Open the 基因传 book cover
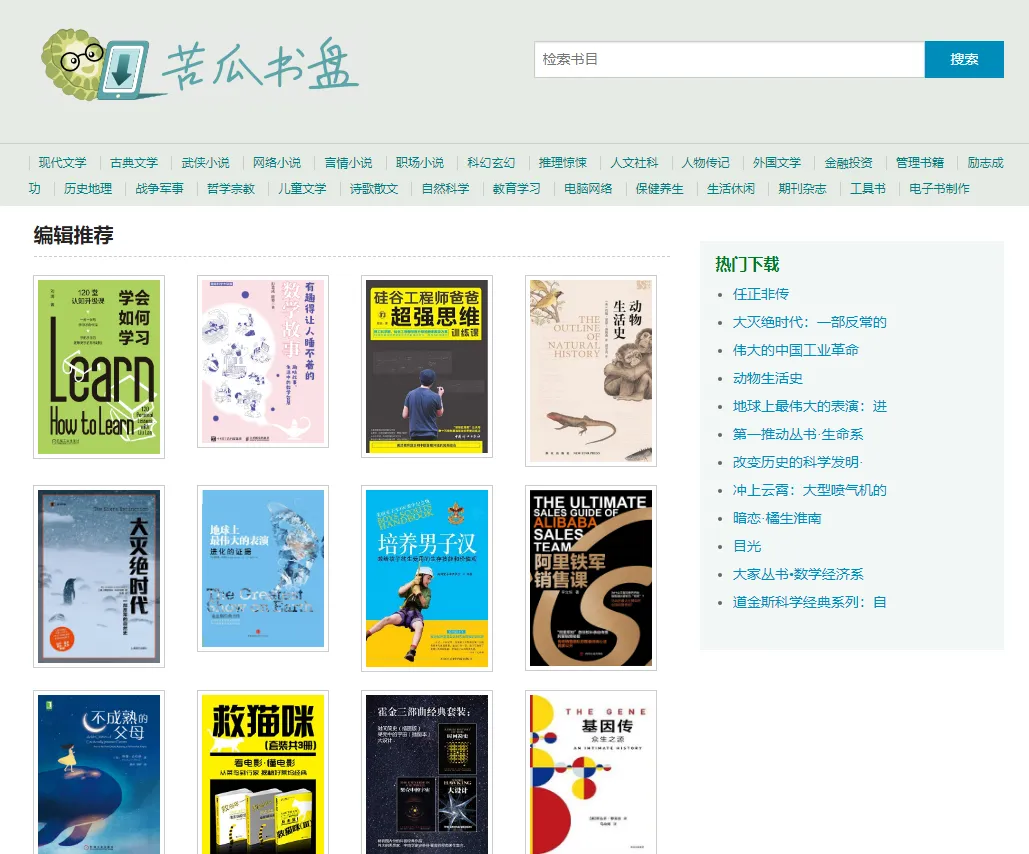The image size is (1029, 854). pyautogui.click(x=591, y=773)
